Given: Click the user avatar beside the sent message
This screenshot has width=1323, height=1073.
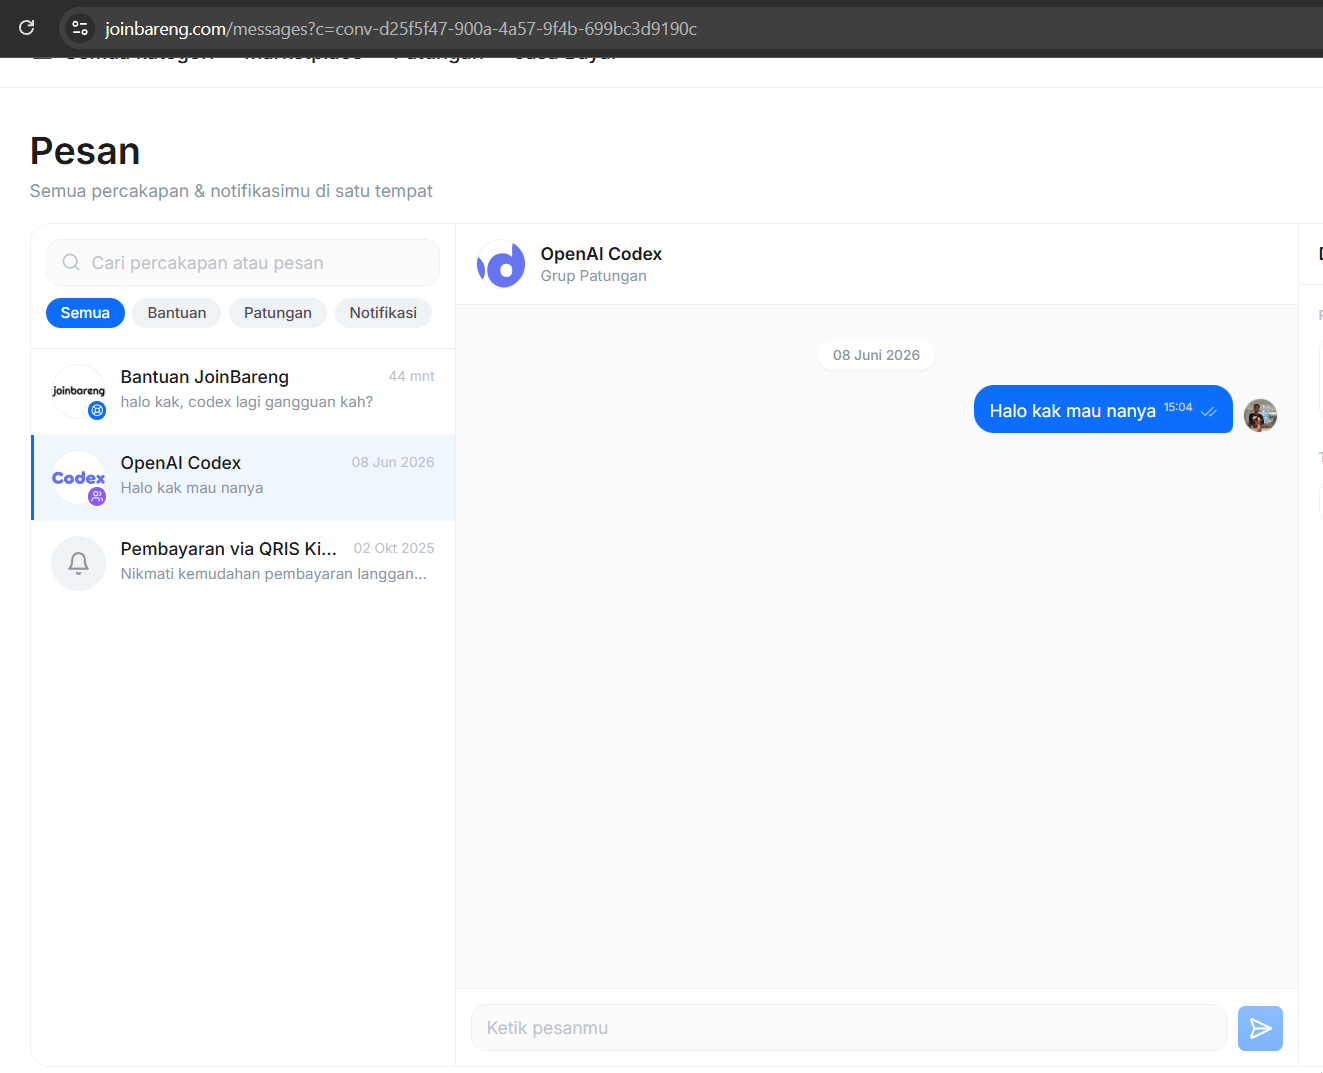Looking at the screenshot, I should coord(1260,415).
